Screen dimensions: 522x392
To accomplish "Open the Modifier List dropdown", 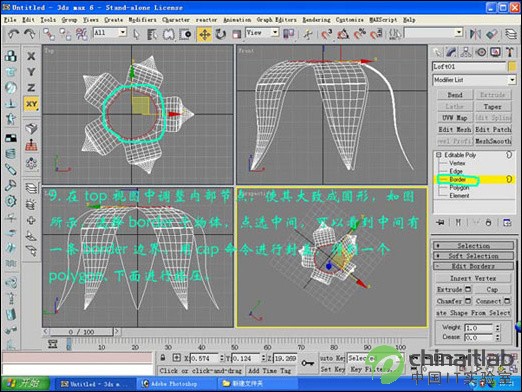I will coord(474,80).
